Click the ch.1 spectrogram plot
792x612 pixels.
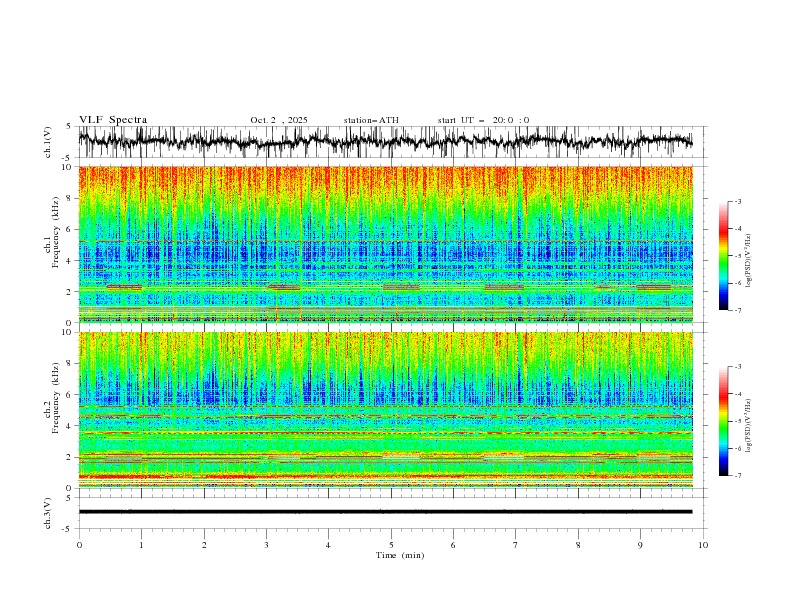[385, 244]
